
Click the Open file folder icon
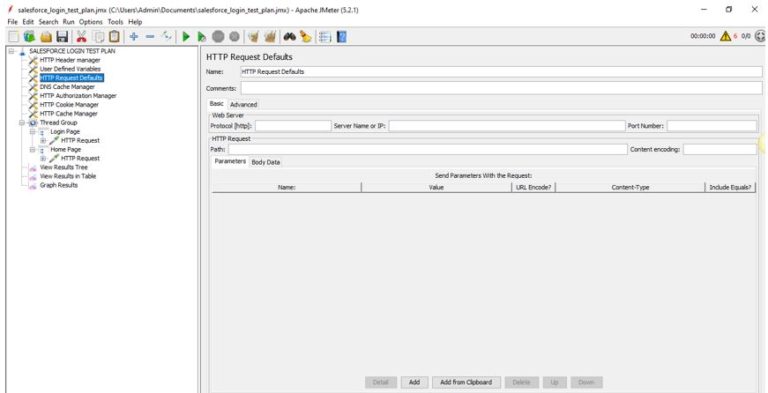(x=46, y=36)
